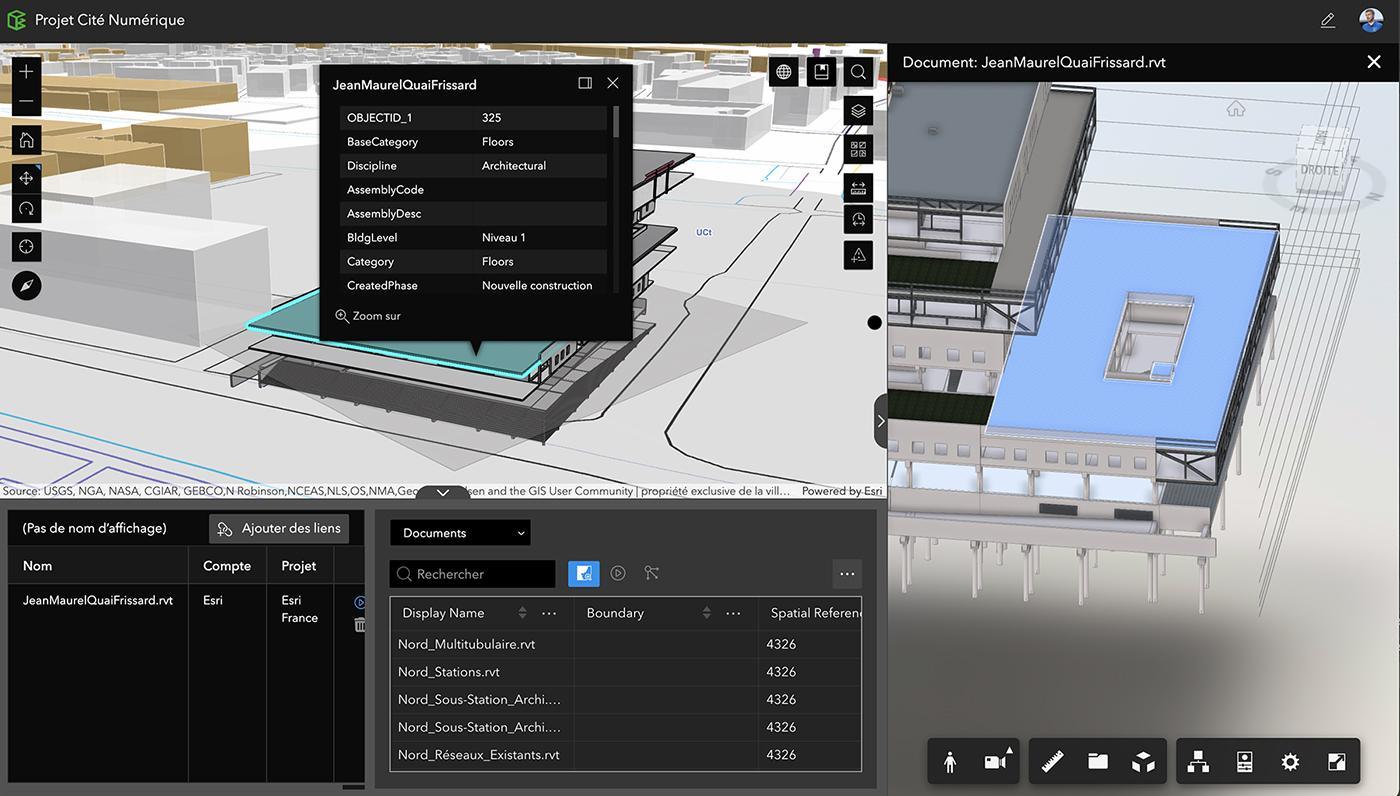Open the model browser hierarchy icon

point(1198,762)
